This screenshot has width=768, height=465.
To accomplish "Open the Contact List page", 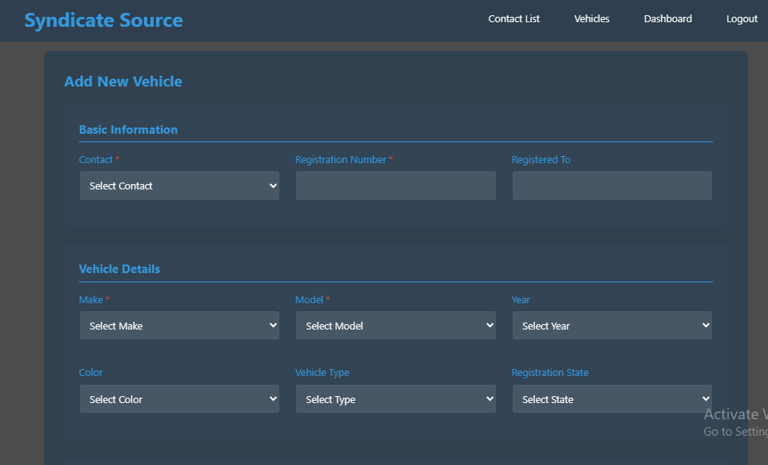I will (x=513, y=19).
